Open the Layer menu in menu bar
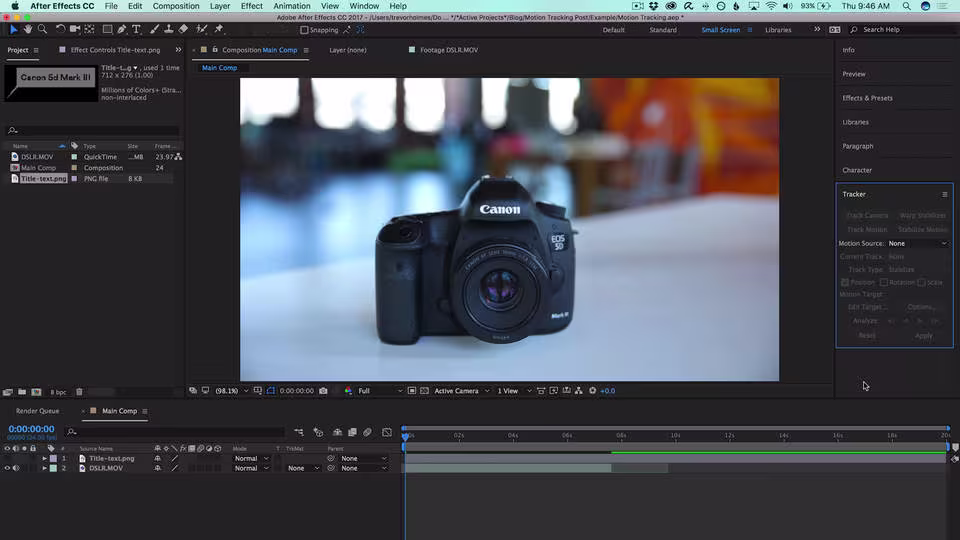Image resolution: width=960 pixels, height=540 pixels. pyautogui.click(x=220, y=6)
